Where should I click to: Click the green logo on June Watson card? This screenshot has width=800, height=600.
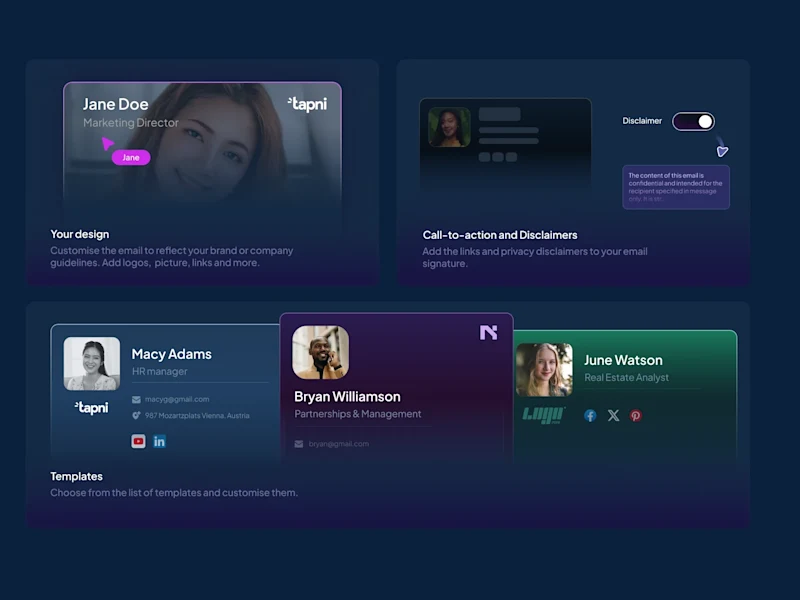[x=544, y=415]
